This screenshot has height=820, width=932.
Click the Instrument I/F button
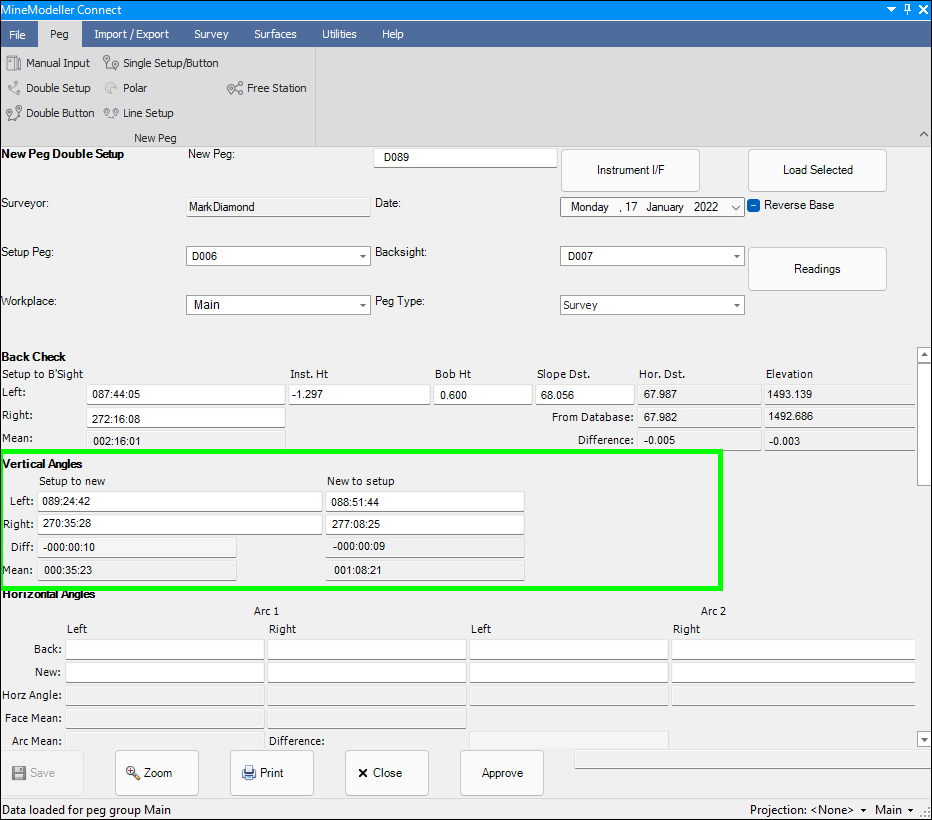pos(630,170)
